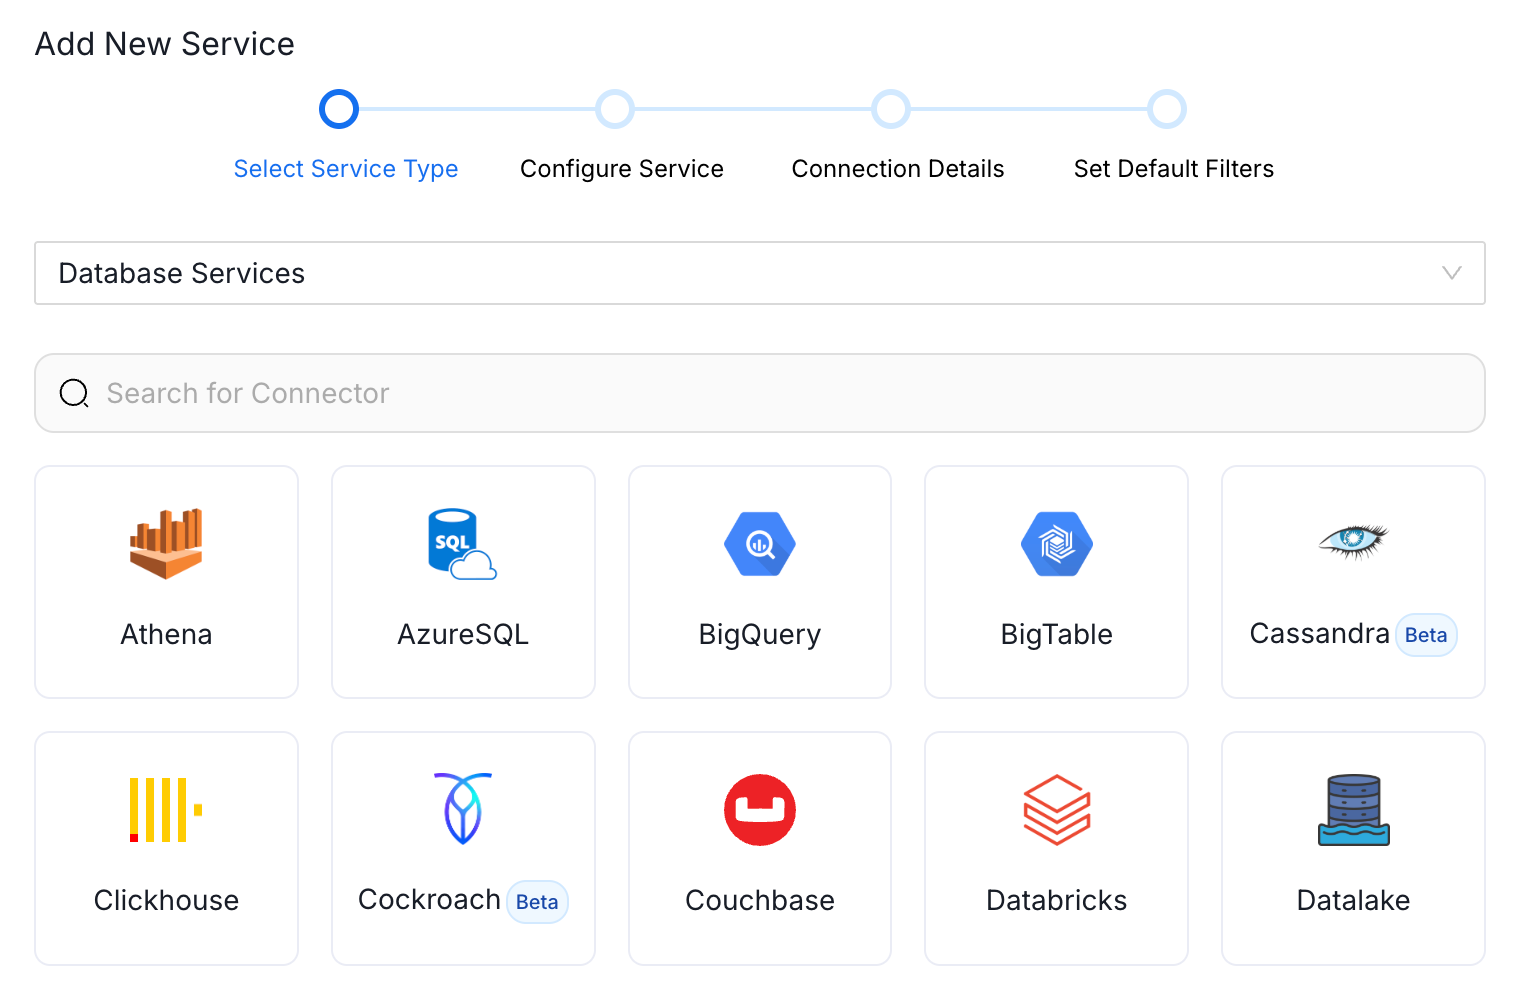The height and width of the screenshot is (984, 1514).
Task: Click the Athena label text
Action: pos(166,635)
